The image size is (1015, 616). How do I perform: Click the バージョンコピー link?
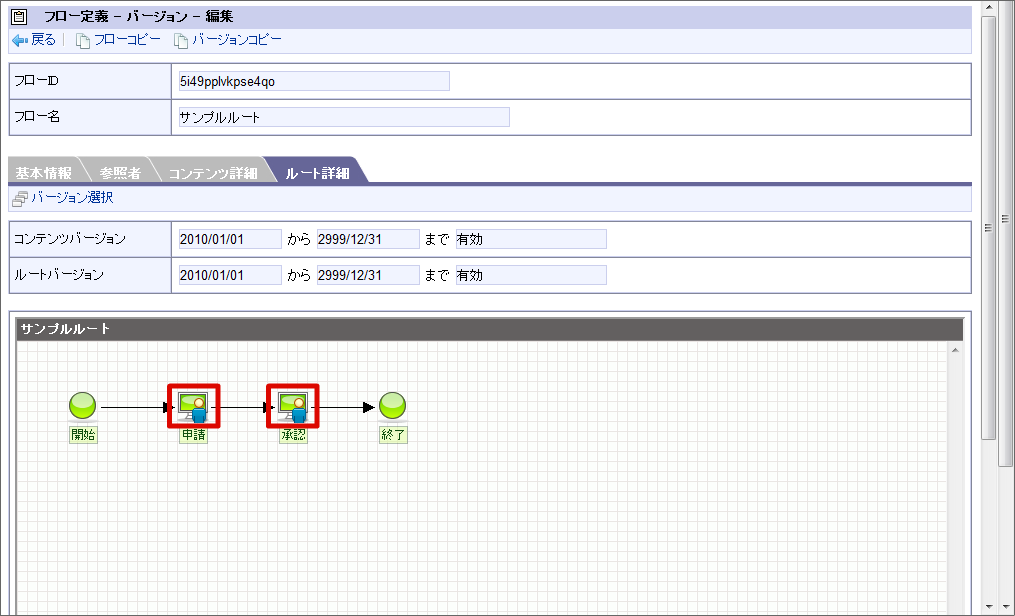pyautogui.click(x=237, y=40)
